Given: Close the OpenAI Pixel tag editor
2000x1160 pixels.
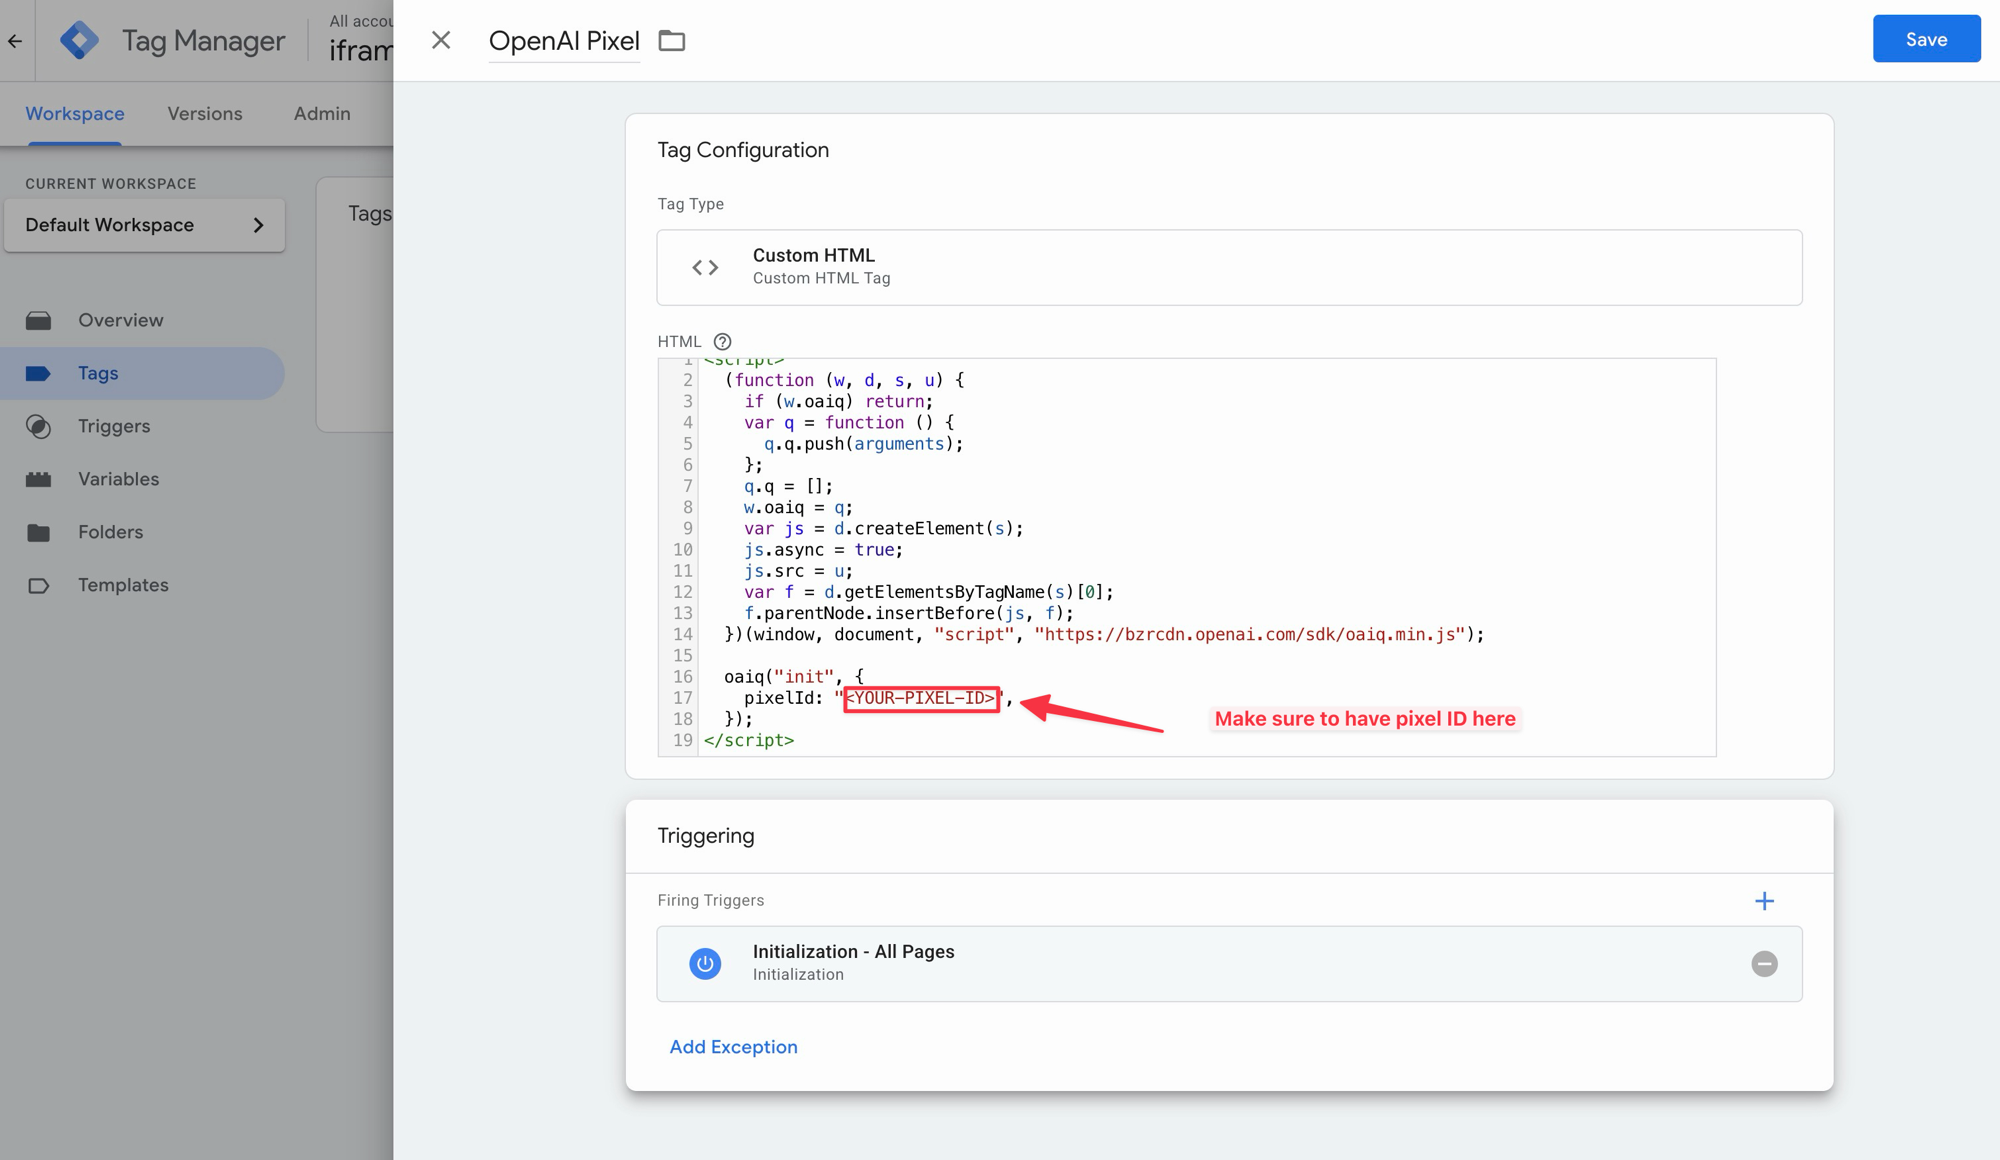Looking at the screenshot, I should [441, 40].
